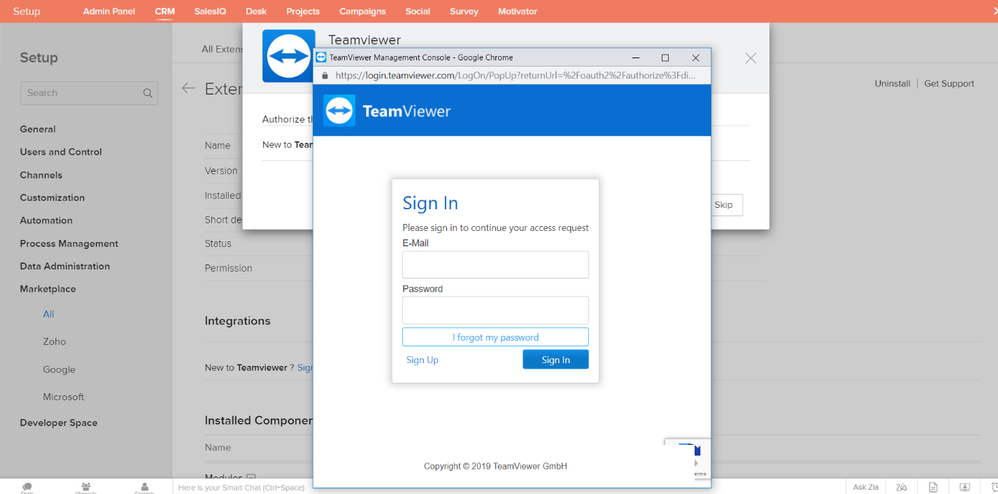The width and height of the screenshot is (998, 494).
Task: Click the Skip button in the authorize dialog
Action: 723,205
